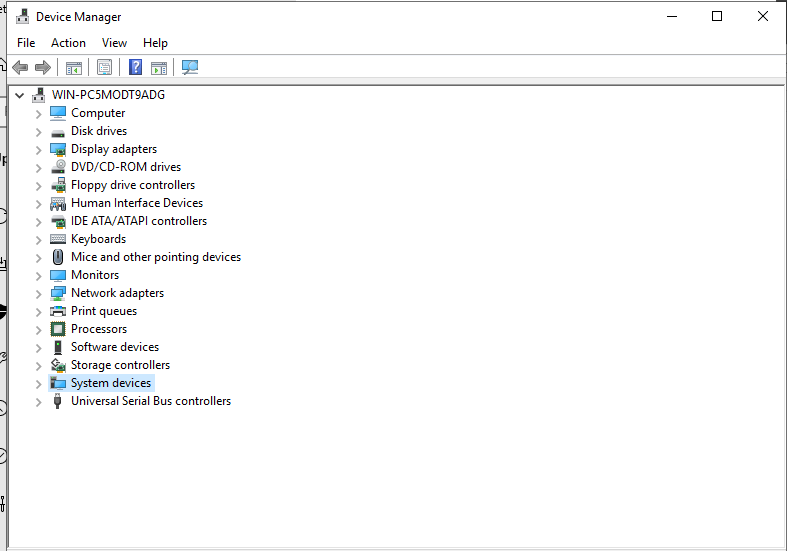Open the View menu
Viewport: 787px width, 551px height.
click(114, 43)
